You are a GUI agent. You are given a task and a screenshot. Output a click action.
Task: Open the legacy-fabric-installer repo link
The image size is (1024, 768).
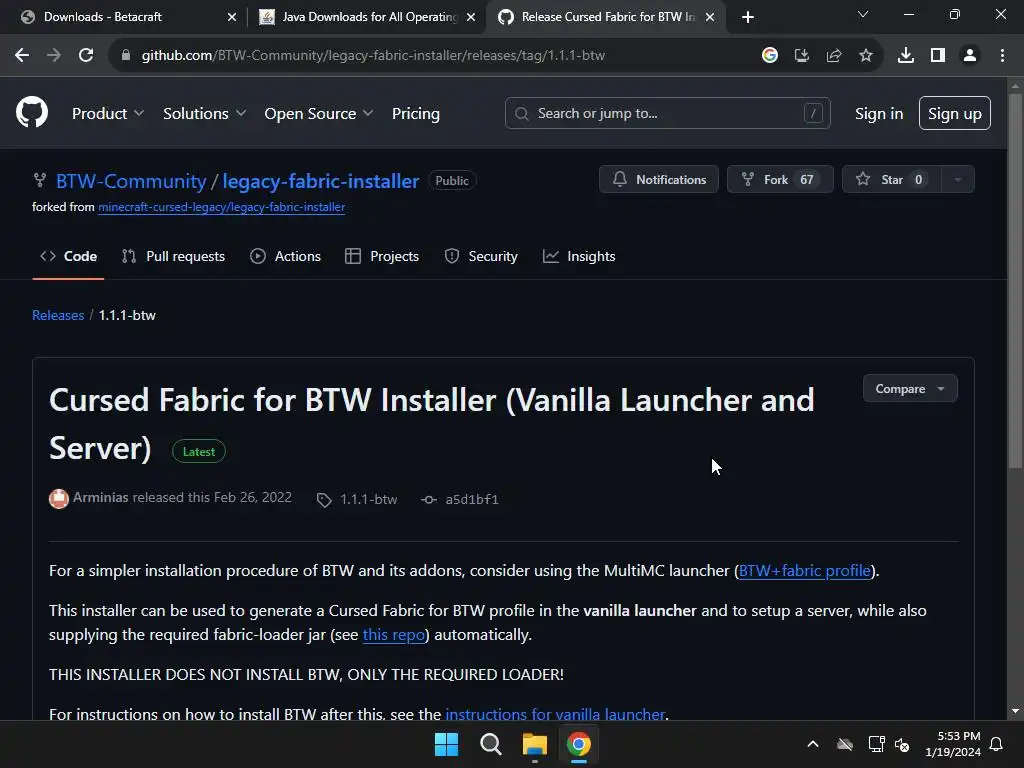321,181
